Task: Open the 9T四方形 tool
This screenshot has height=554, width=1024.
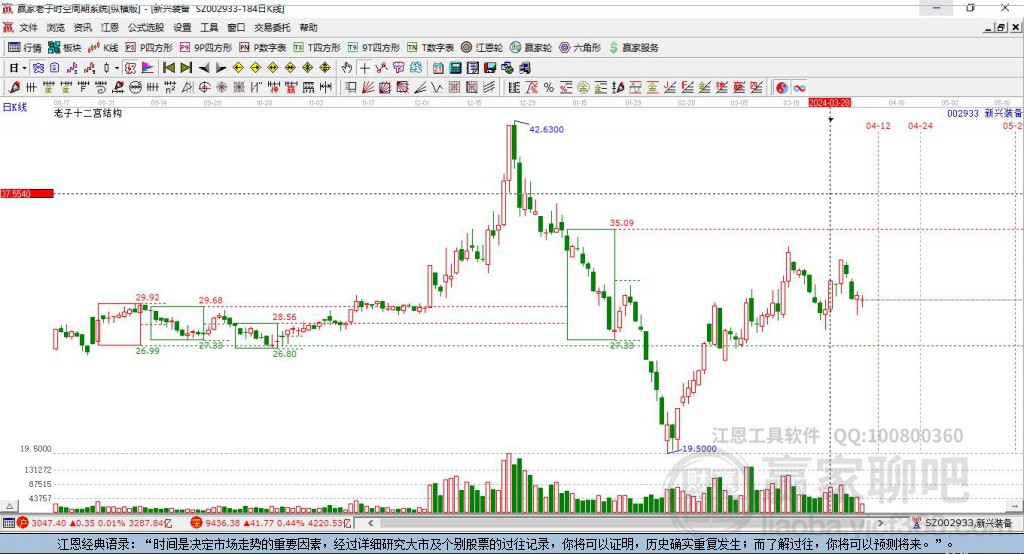Action: pyautogui.click(x=374, y=48)
